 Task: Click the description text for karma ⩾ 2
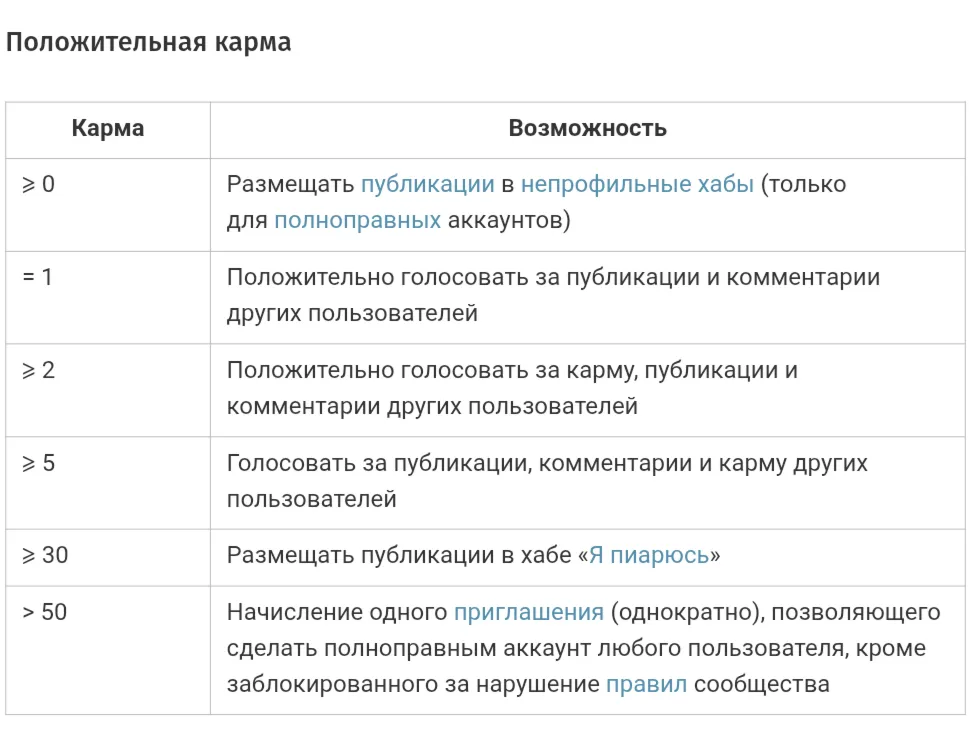[x=512, y=388]
